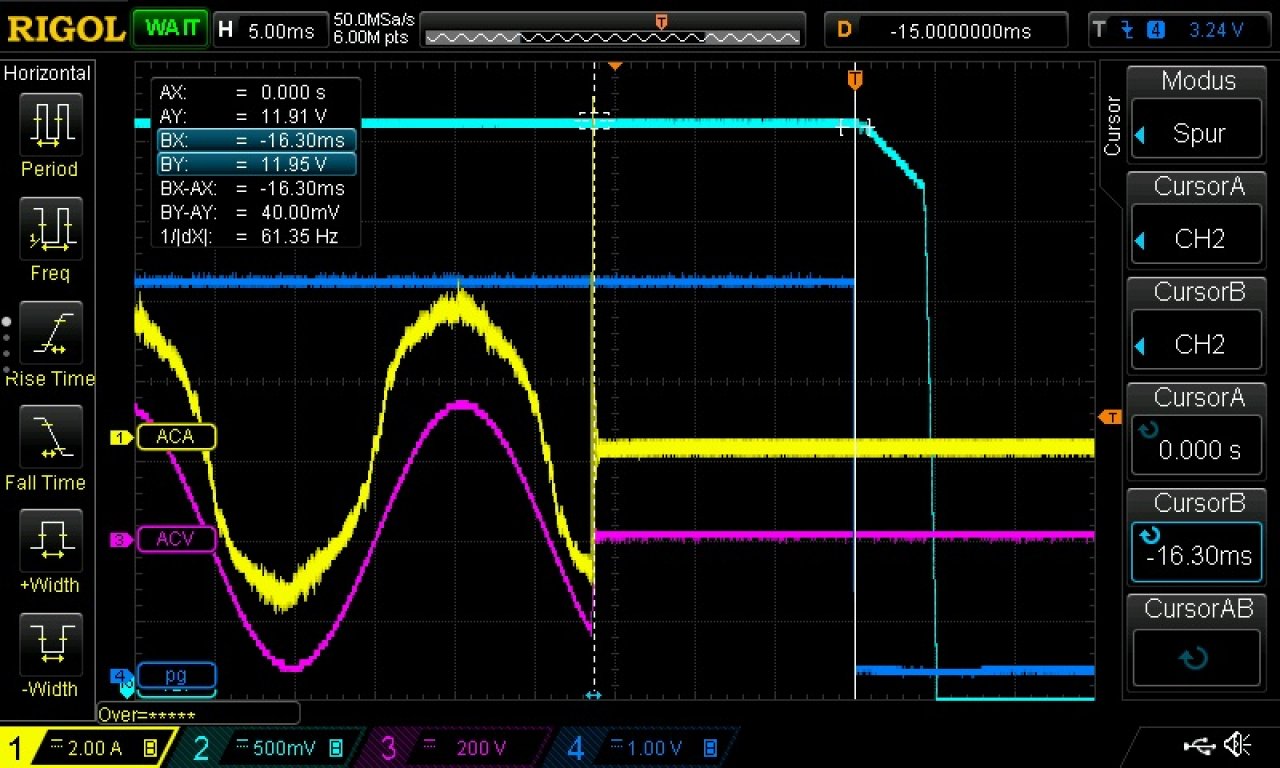Select the Rise Time measurement icon
1280x768 pixels.
tap(50, 335)
